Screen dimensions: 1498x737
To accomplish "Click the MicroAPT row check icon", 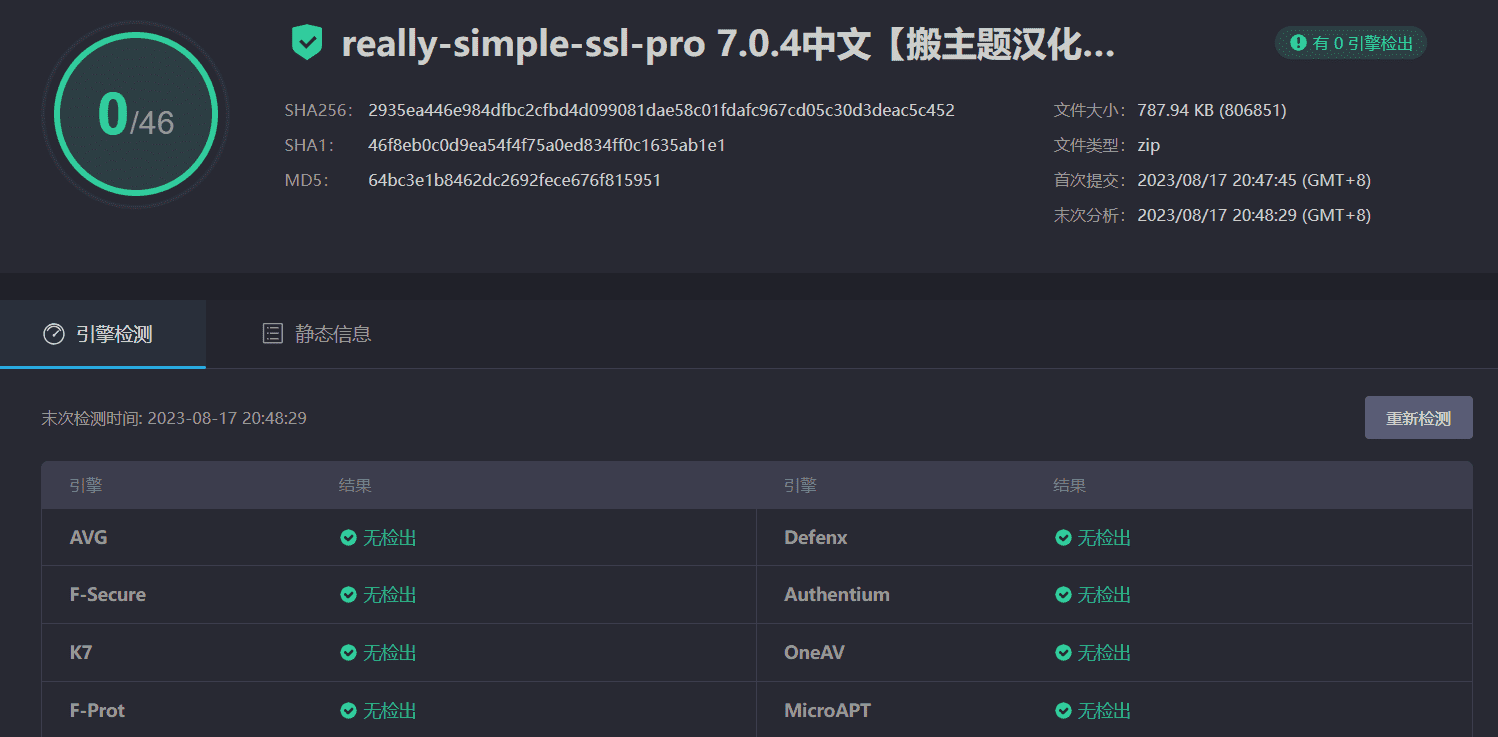I will [1063, 711].
